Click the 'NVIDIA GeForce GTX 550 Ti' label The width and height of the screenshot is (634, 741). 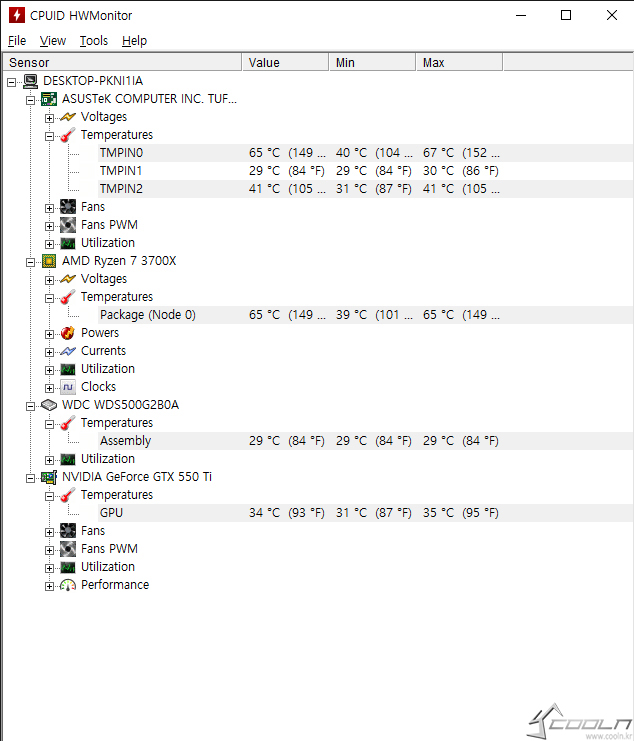point(137,477)
